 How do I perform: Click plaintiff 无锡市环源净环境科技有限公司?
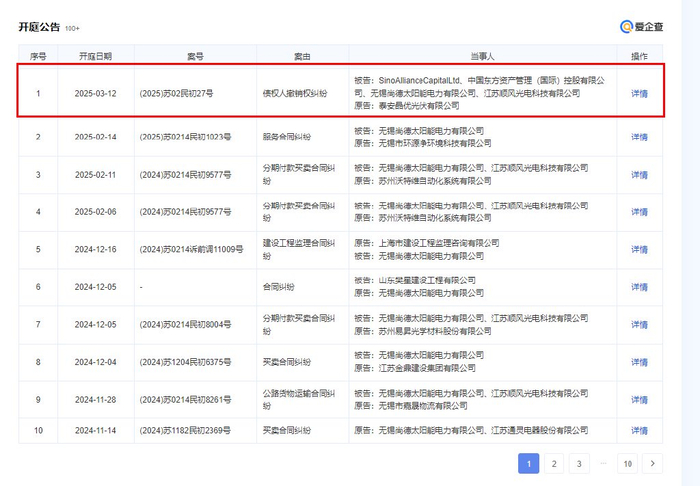point(435,143)
